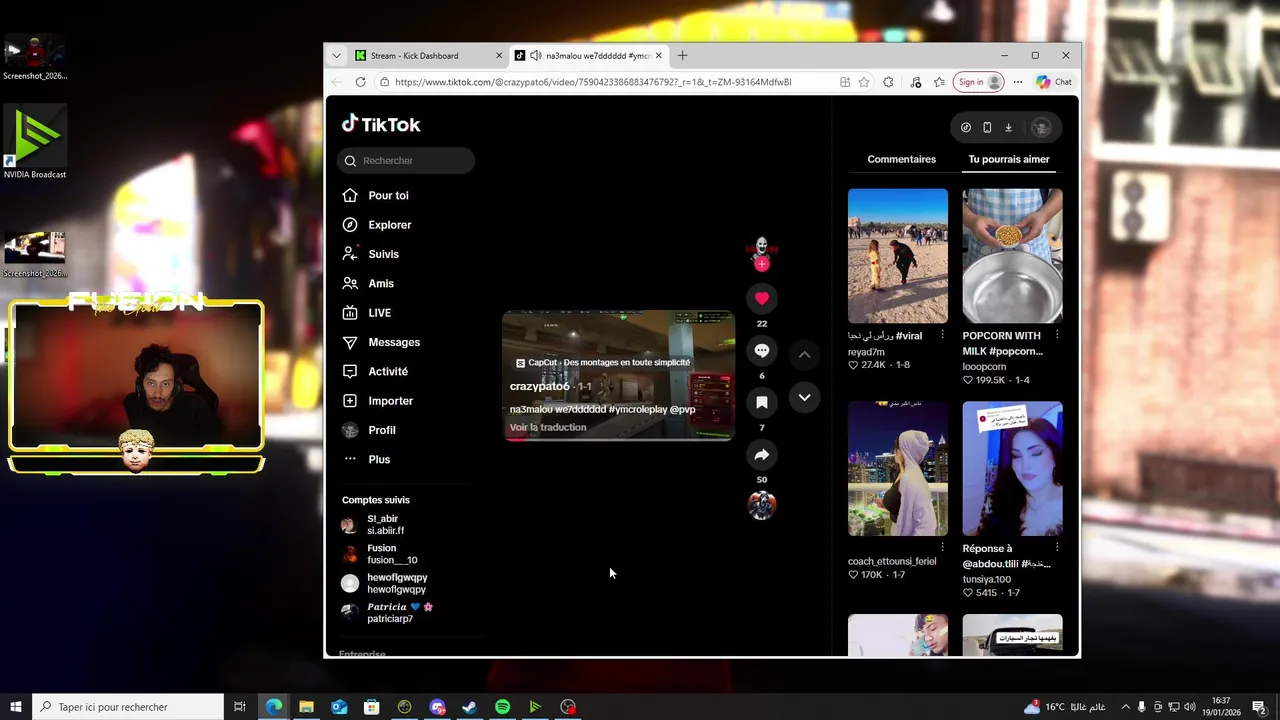This screenshot has width=1280, height=720.
Task: Click the #ymcroleplay hashtag
Action: click(637, 409)
